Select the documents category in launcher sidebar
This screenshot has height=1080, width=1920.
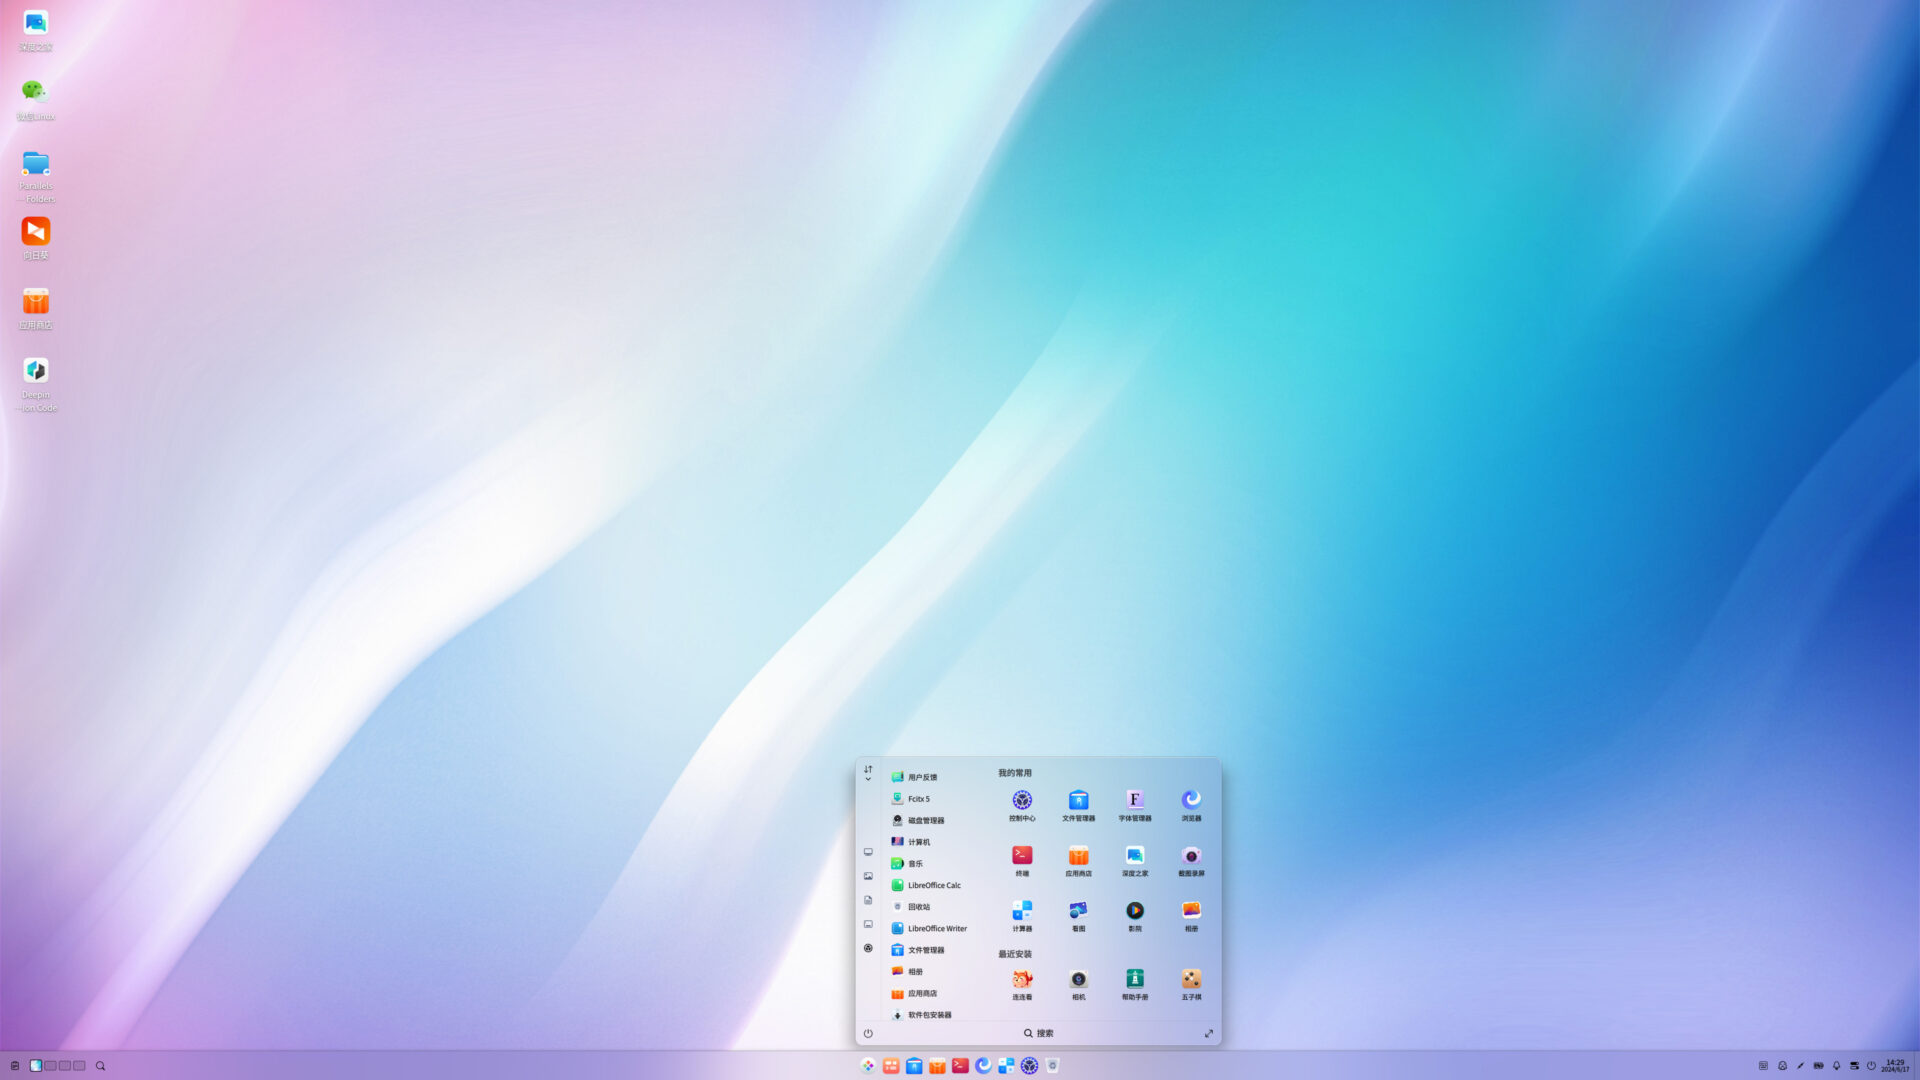coord(868,899)
